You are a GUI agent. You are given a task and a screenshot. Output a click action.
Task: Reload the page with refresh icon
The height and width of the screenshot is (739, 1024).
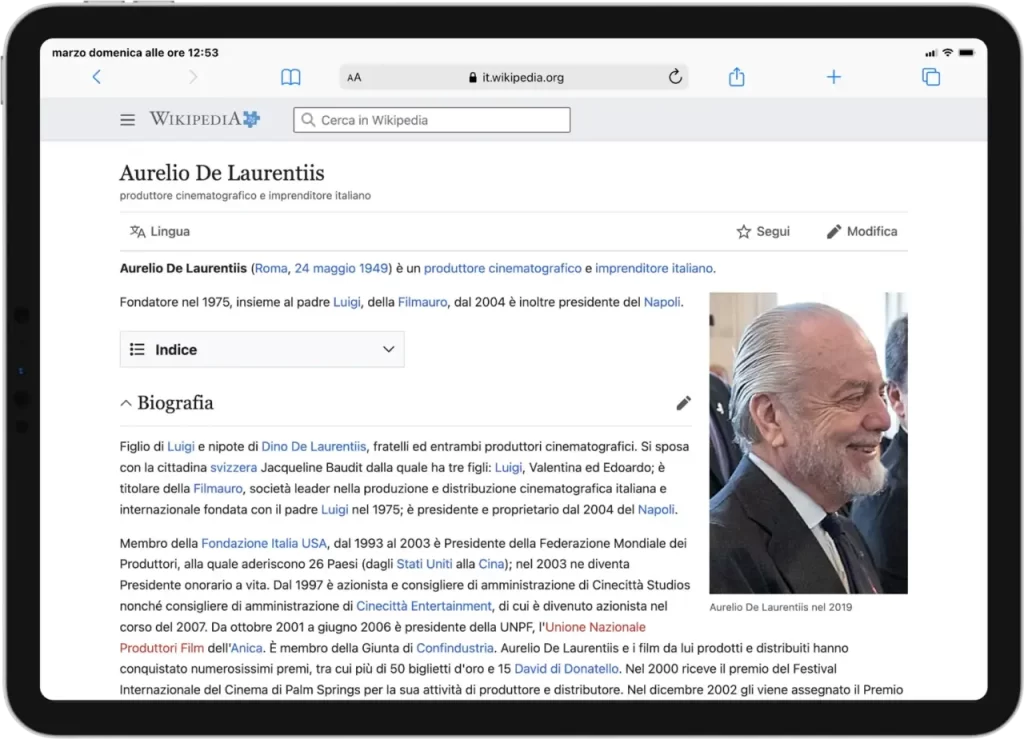coord(674,77)
